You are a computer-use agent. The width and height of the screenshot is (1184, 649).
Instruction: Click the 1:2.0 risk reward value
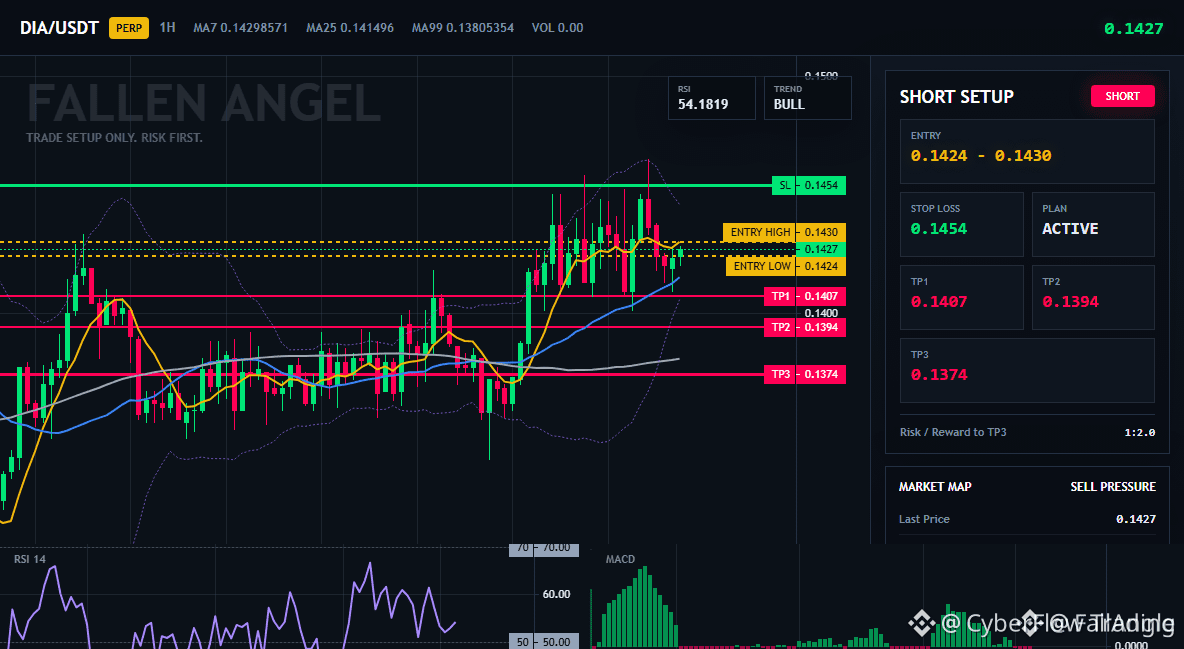[x=1139, y=433]
